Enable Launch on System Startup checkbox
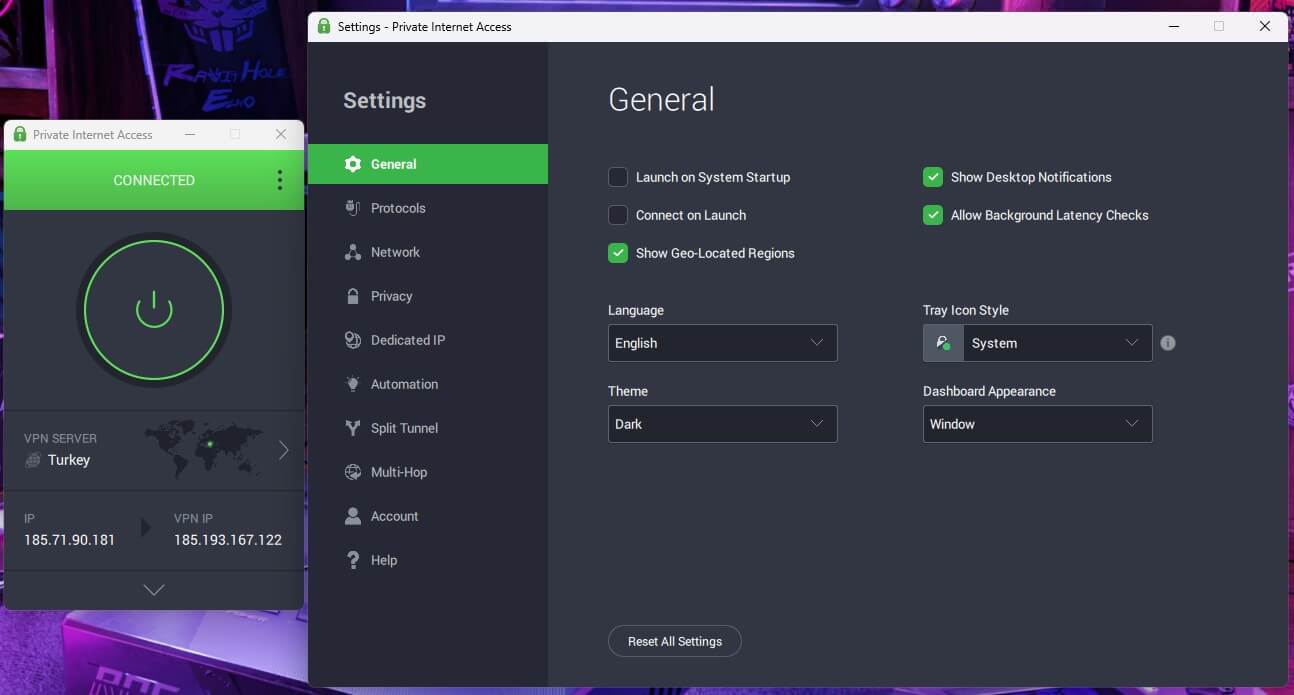The image size is (1294, 695). (618, 177)
